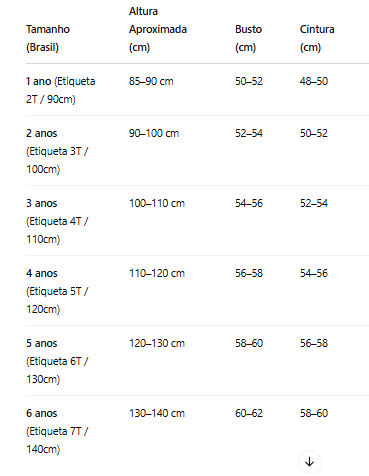Select the Tamanho (Brasil) column header

pyautogui.click(x=48, y=38)
